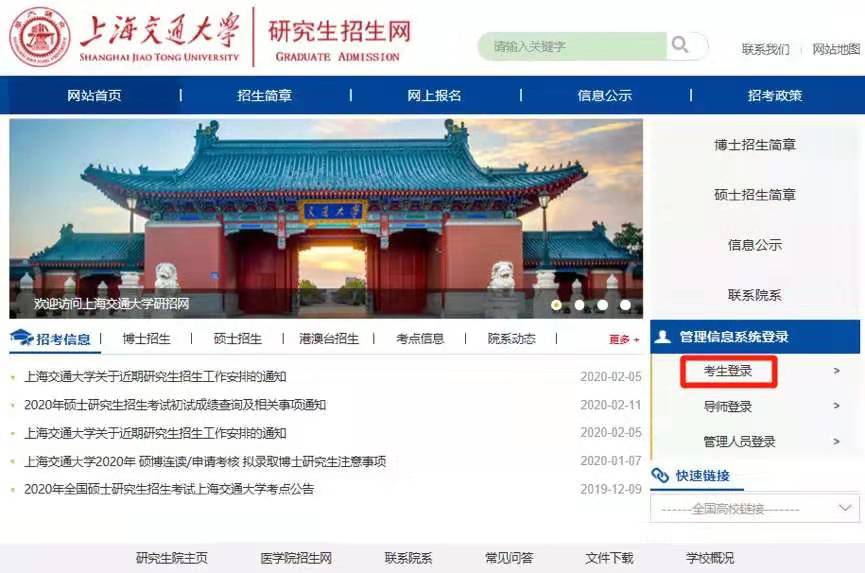The width and height of the screenshot is (865, 573).
Task: Click the 考生登录 login link
Action: point(728,372)
